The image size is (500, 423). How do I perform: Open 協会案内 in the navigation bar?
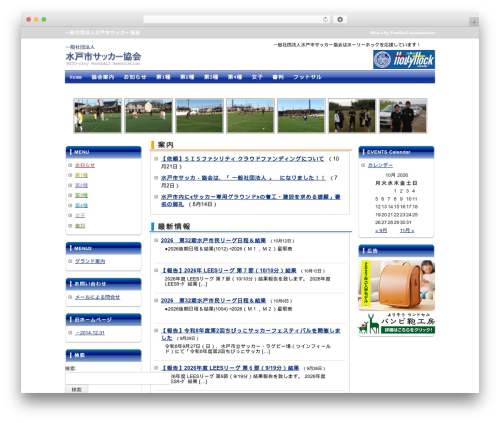click(103, 77)
